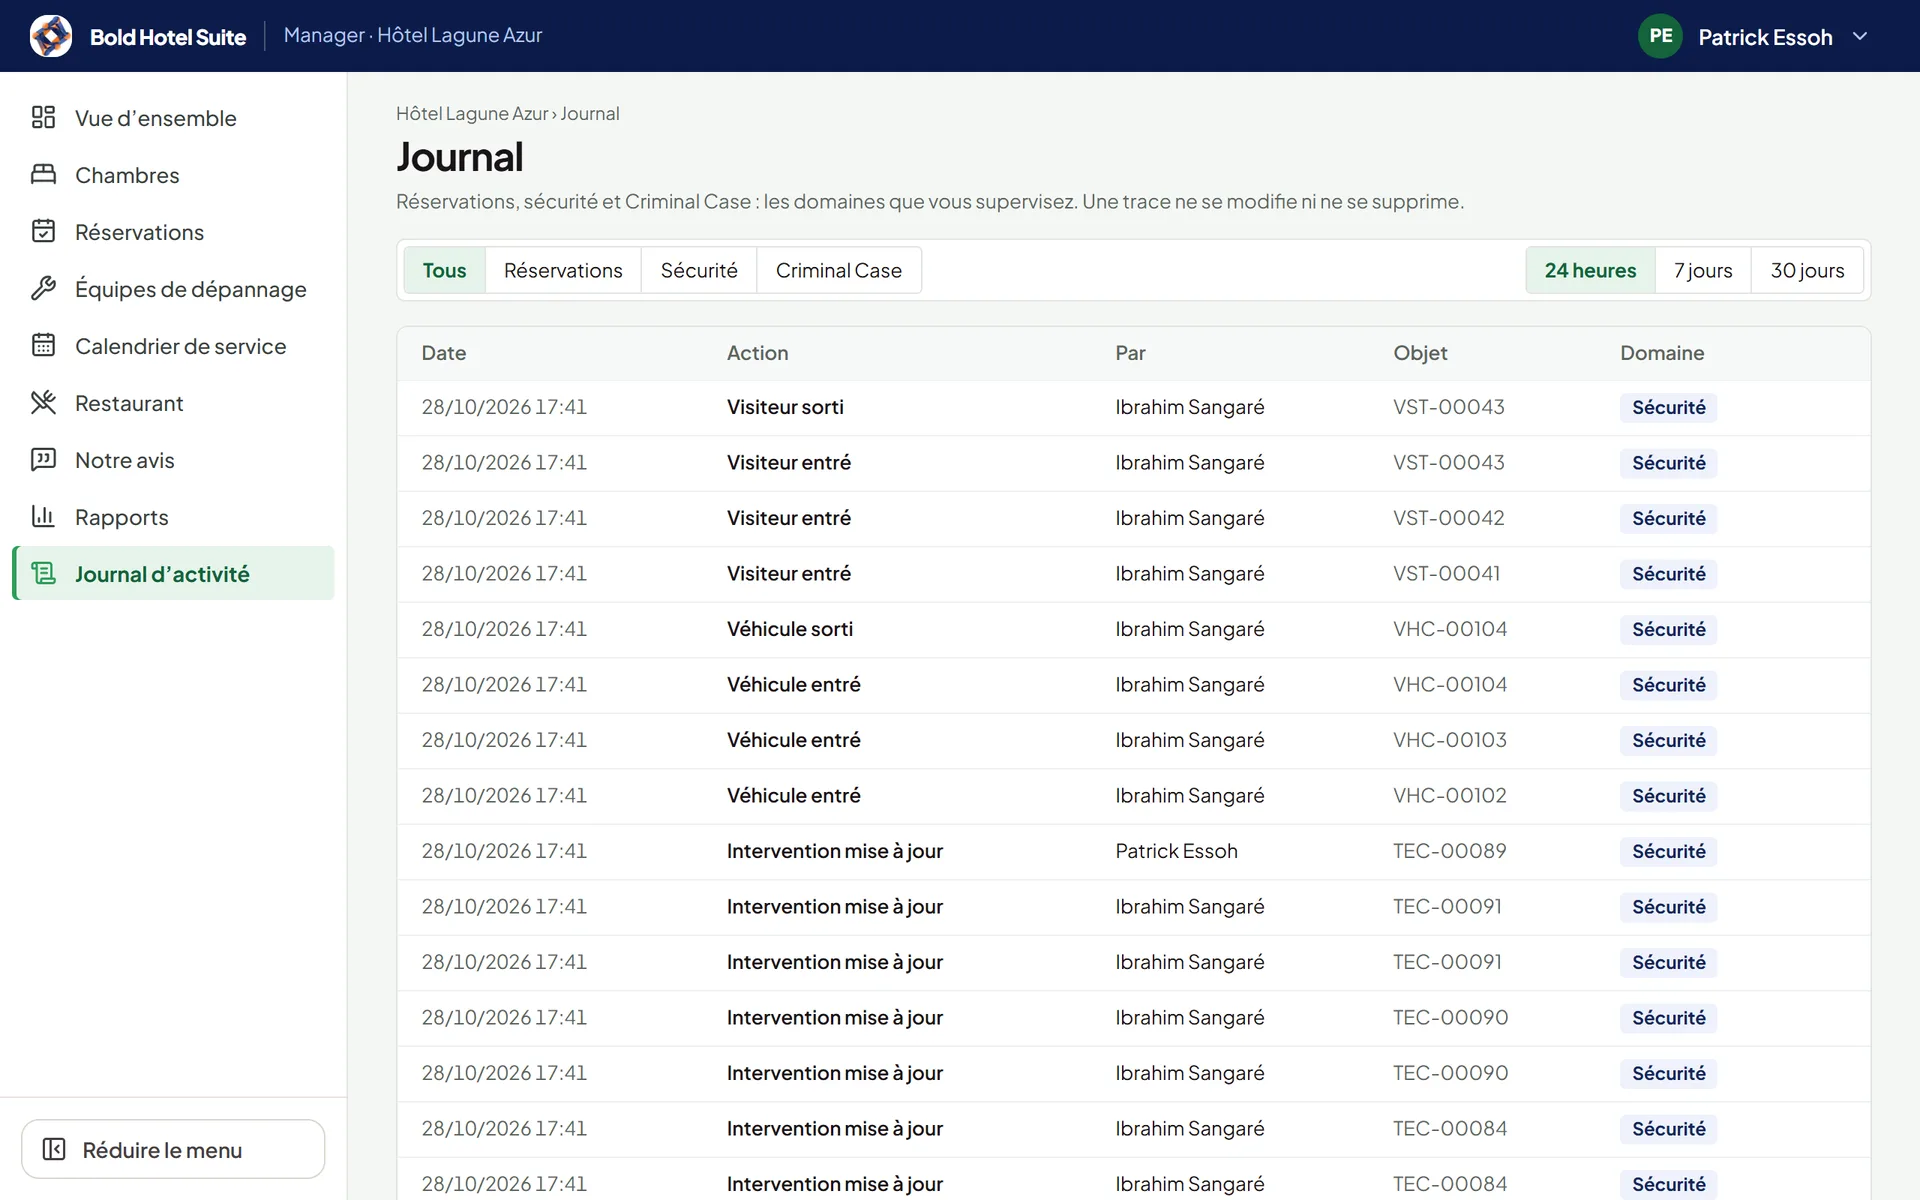
Task: Select the 30 jours time range
Action: pyautogui.click(x=1807, y=270)
